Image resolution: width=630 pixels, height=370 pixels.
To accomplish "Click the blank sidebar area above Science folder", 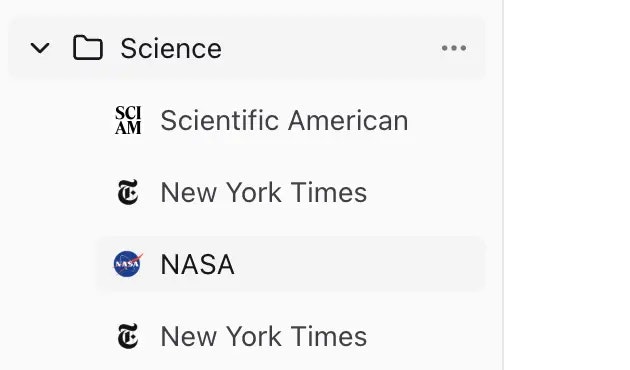I will coord(249,8).
